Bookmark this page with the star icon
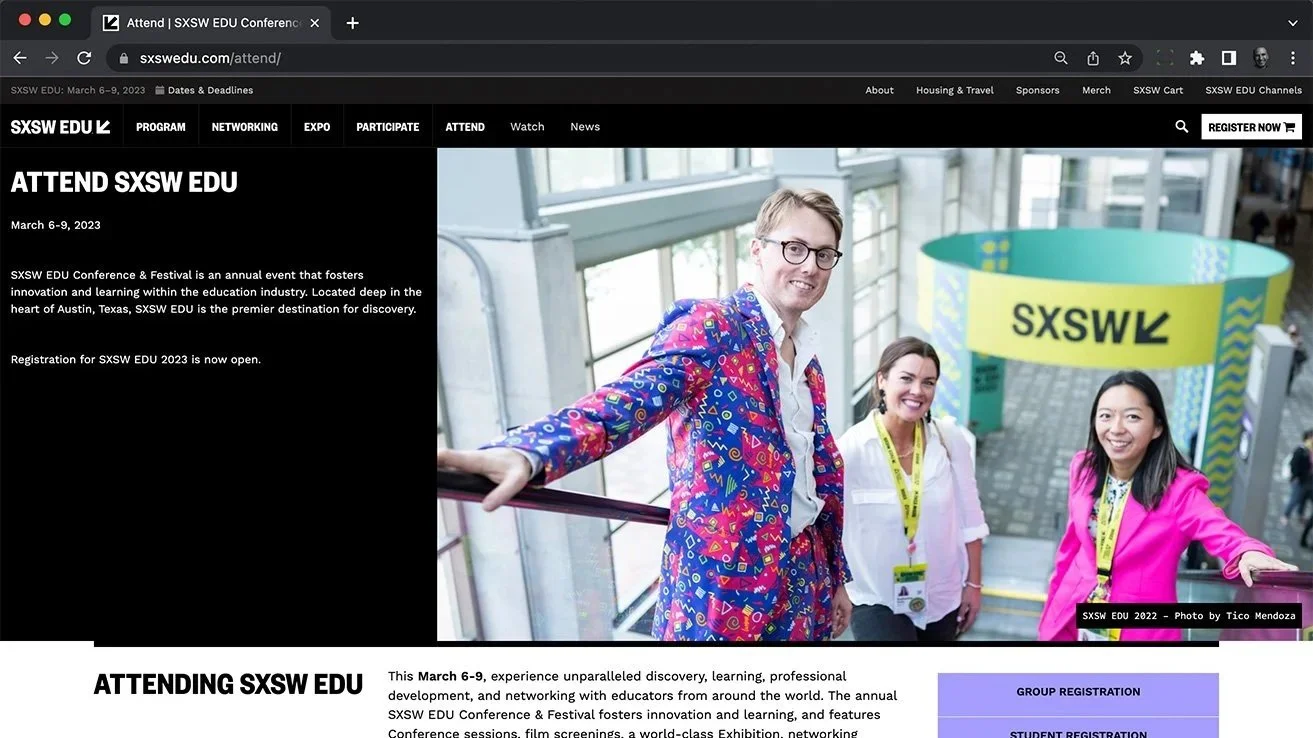 (x=1125, y=58)
